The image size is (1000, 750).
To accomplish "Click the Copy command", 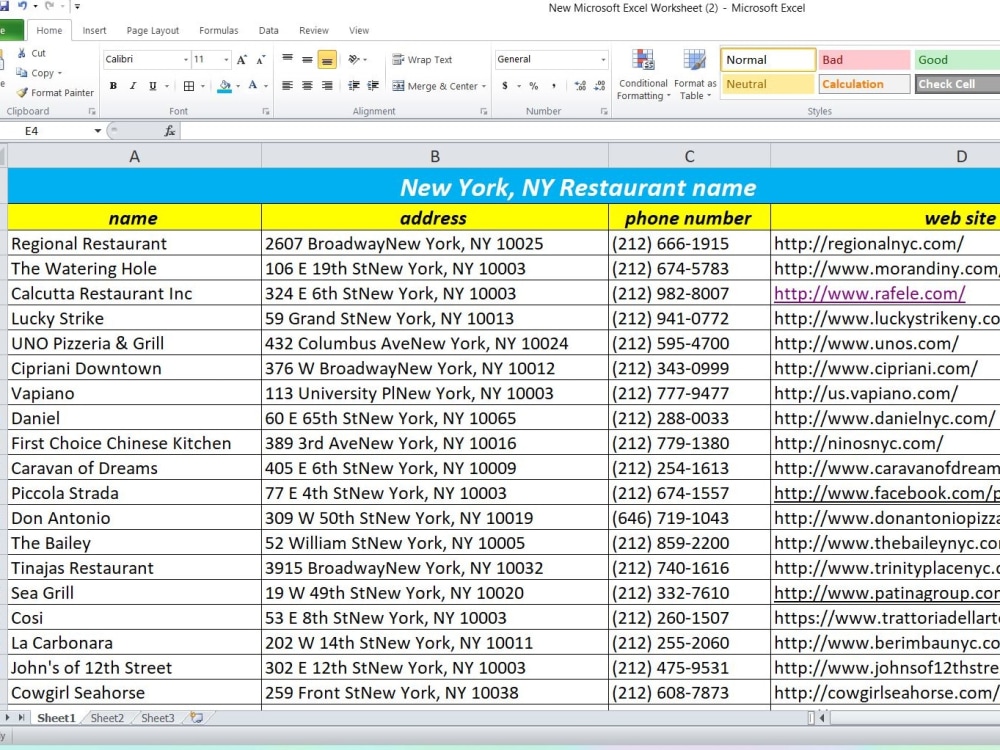I will click(38, 73).
